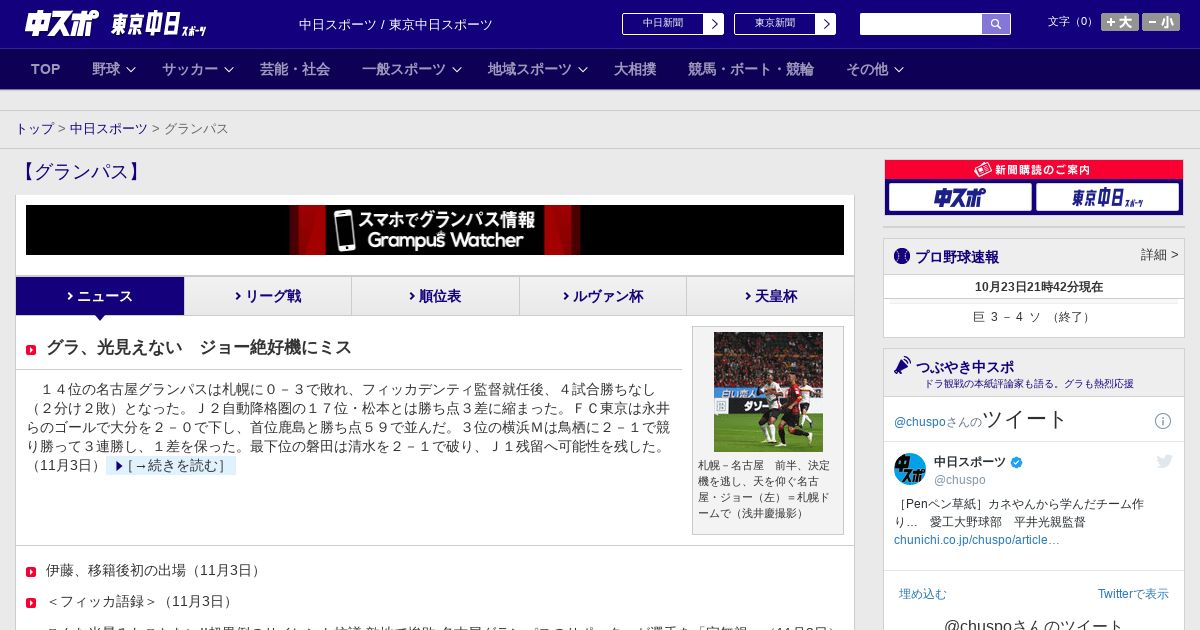Image resolution: width=1200 pixels, height=630 pixels.
Task: Expand the その他 menu
Action: (875, 69)
